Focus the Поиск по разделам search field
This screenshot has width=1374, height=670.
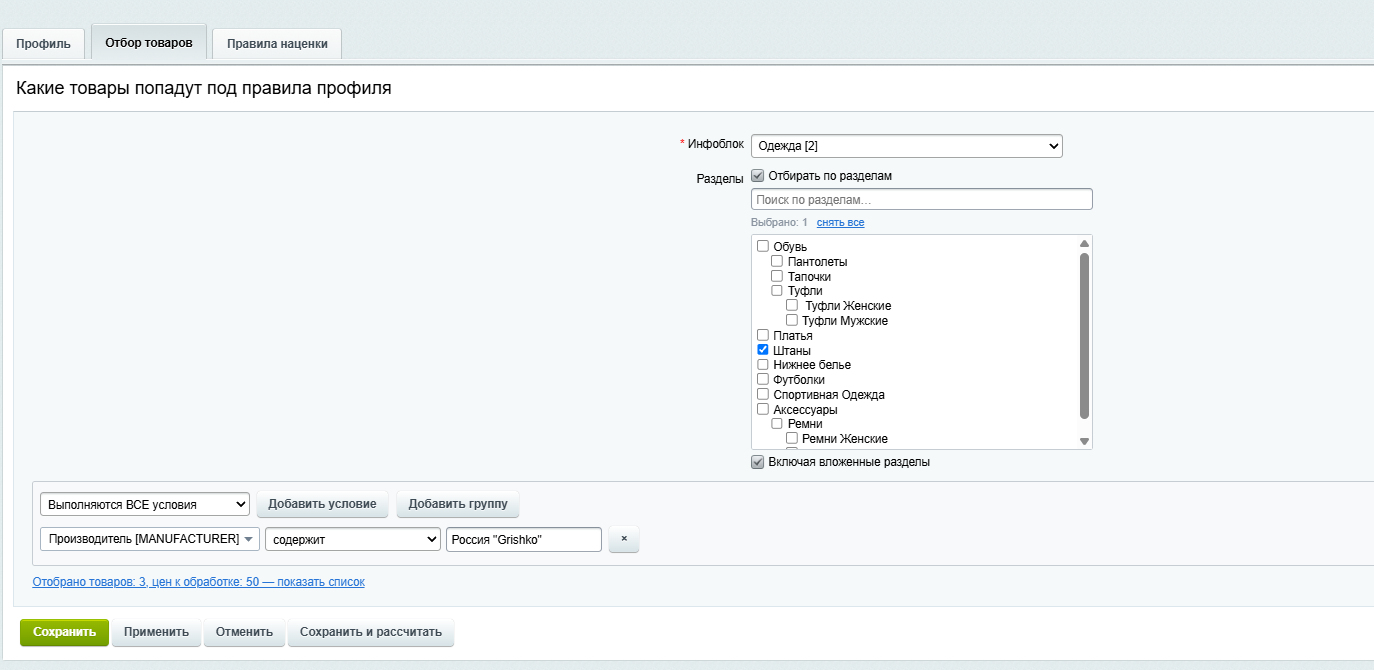tap(922, 200)
